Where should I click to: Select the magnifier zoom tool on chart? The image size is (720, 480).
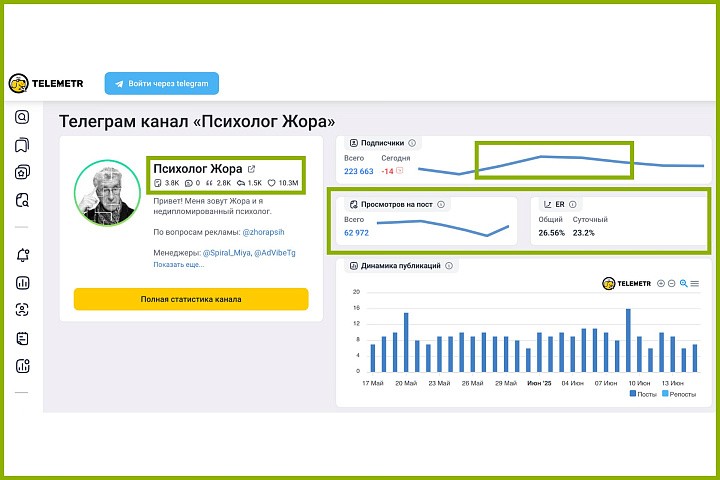coord(683,284)
